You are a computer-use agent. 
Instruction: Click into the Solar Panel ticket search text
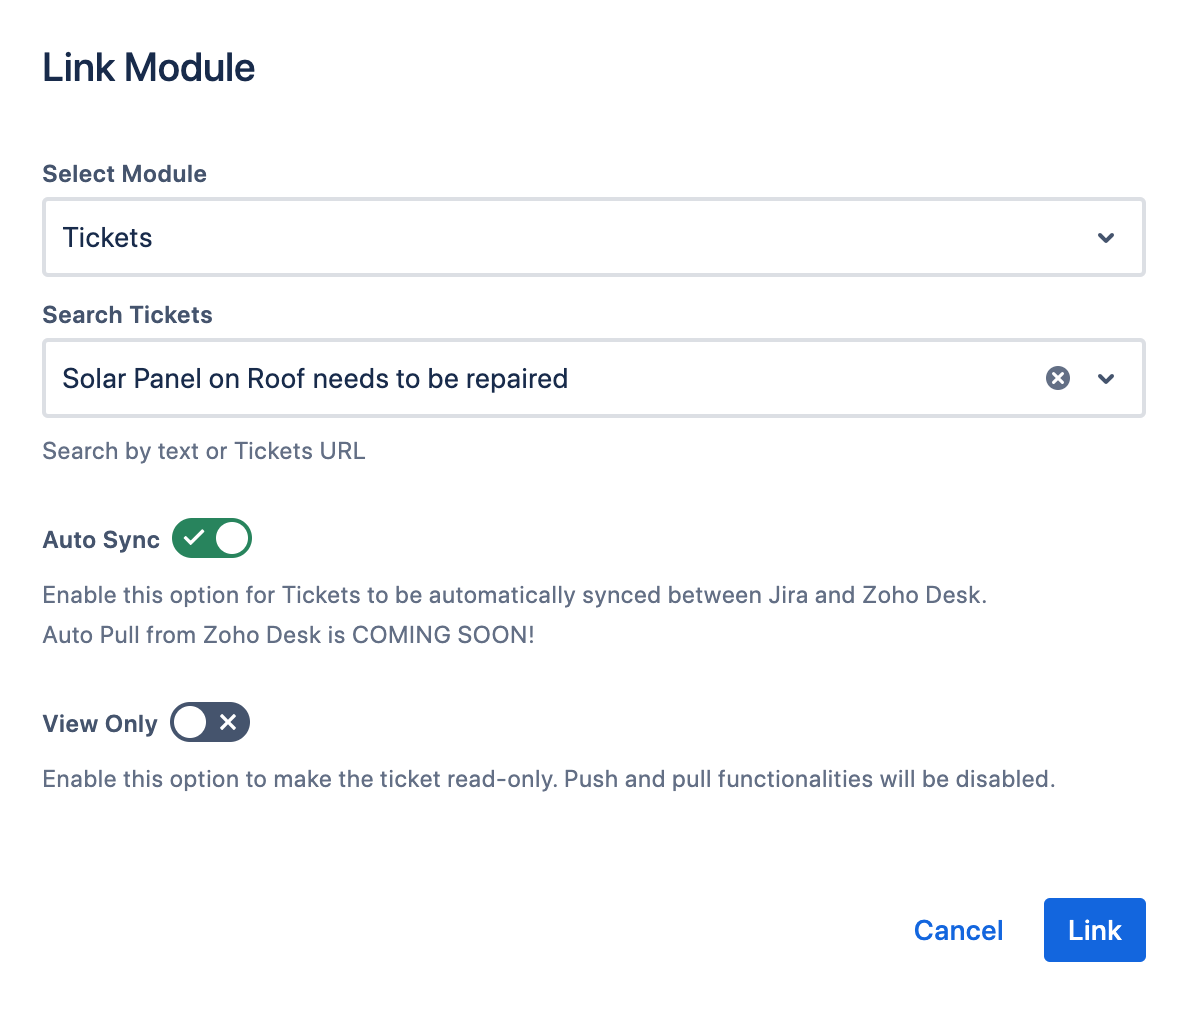pos(315,379)
